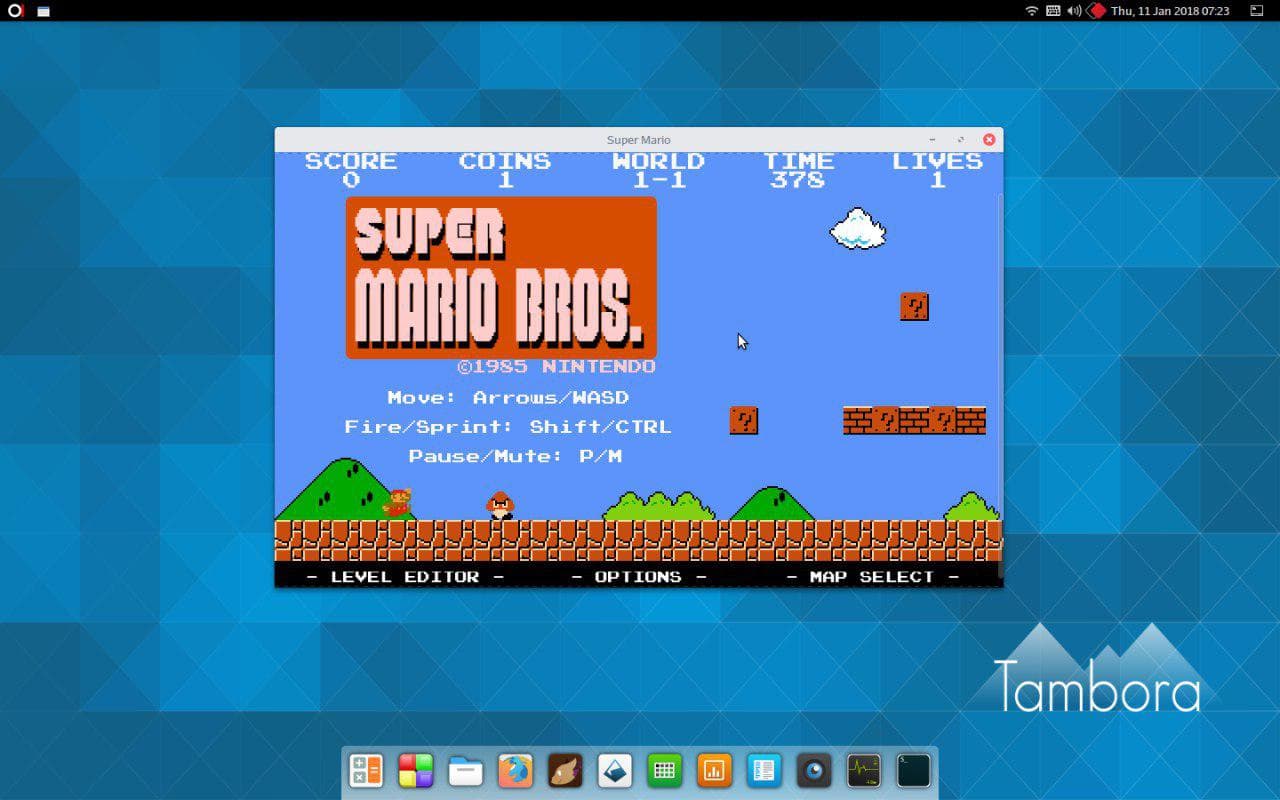Image resolution: width=1280 pixels, height=800 pixels.
Task: Open the blue document writer app in dock
Action: pos(764,771)
